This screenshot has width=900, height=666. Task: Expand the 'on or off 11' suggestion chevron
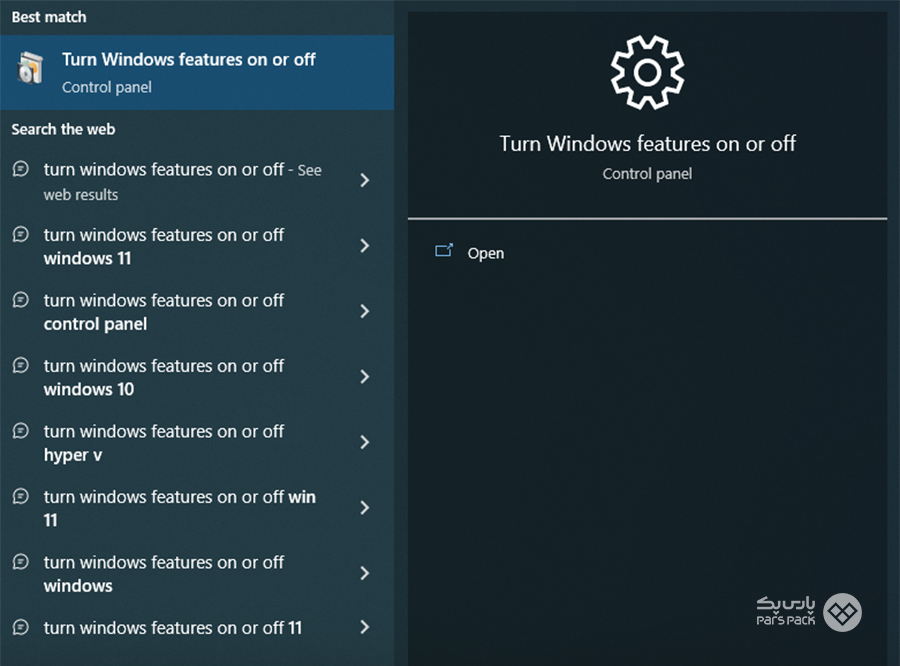364,627
